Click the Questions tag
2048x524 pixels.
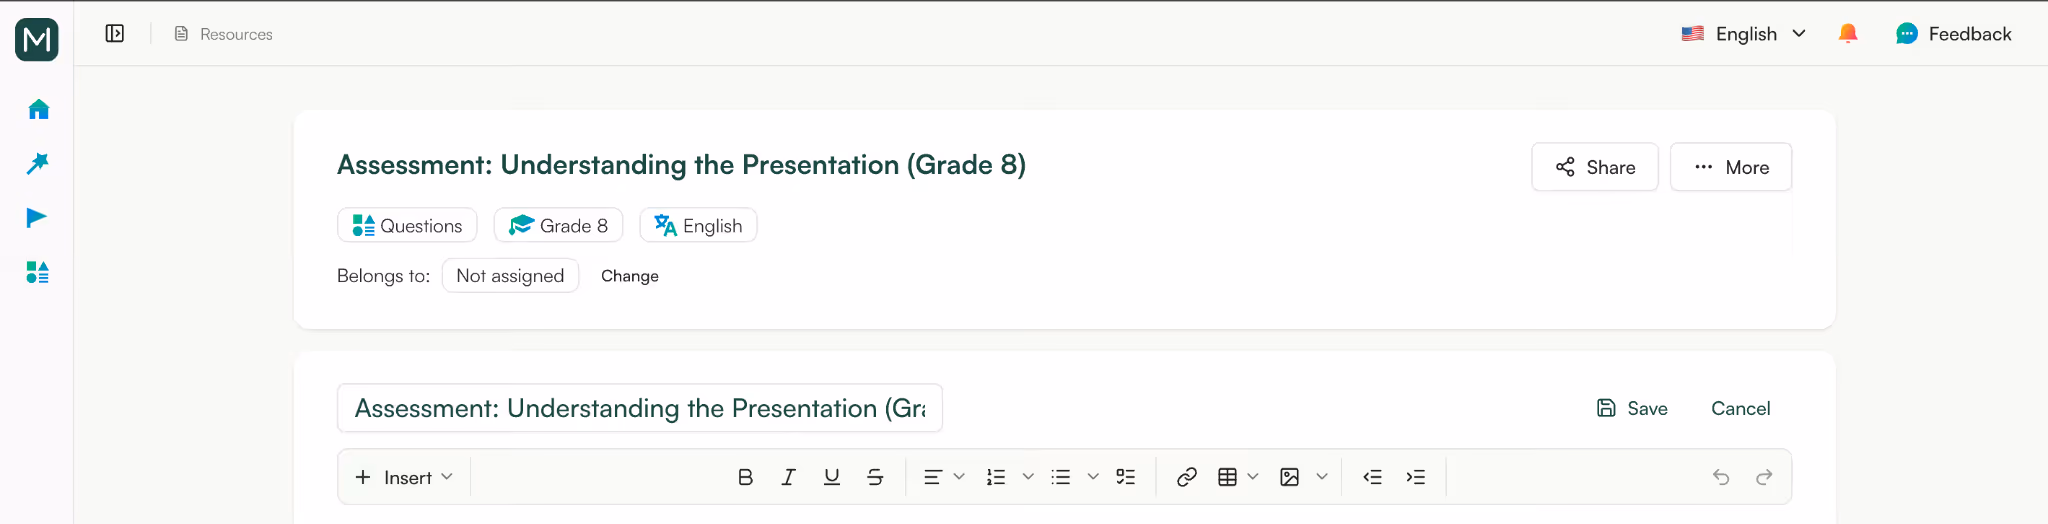click(x=407, y=225)
